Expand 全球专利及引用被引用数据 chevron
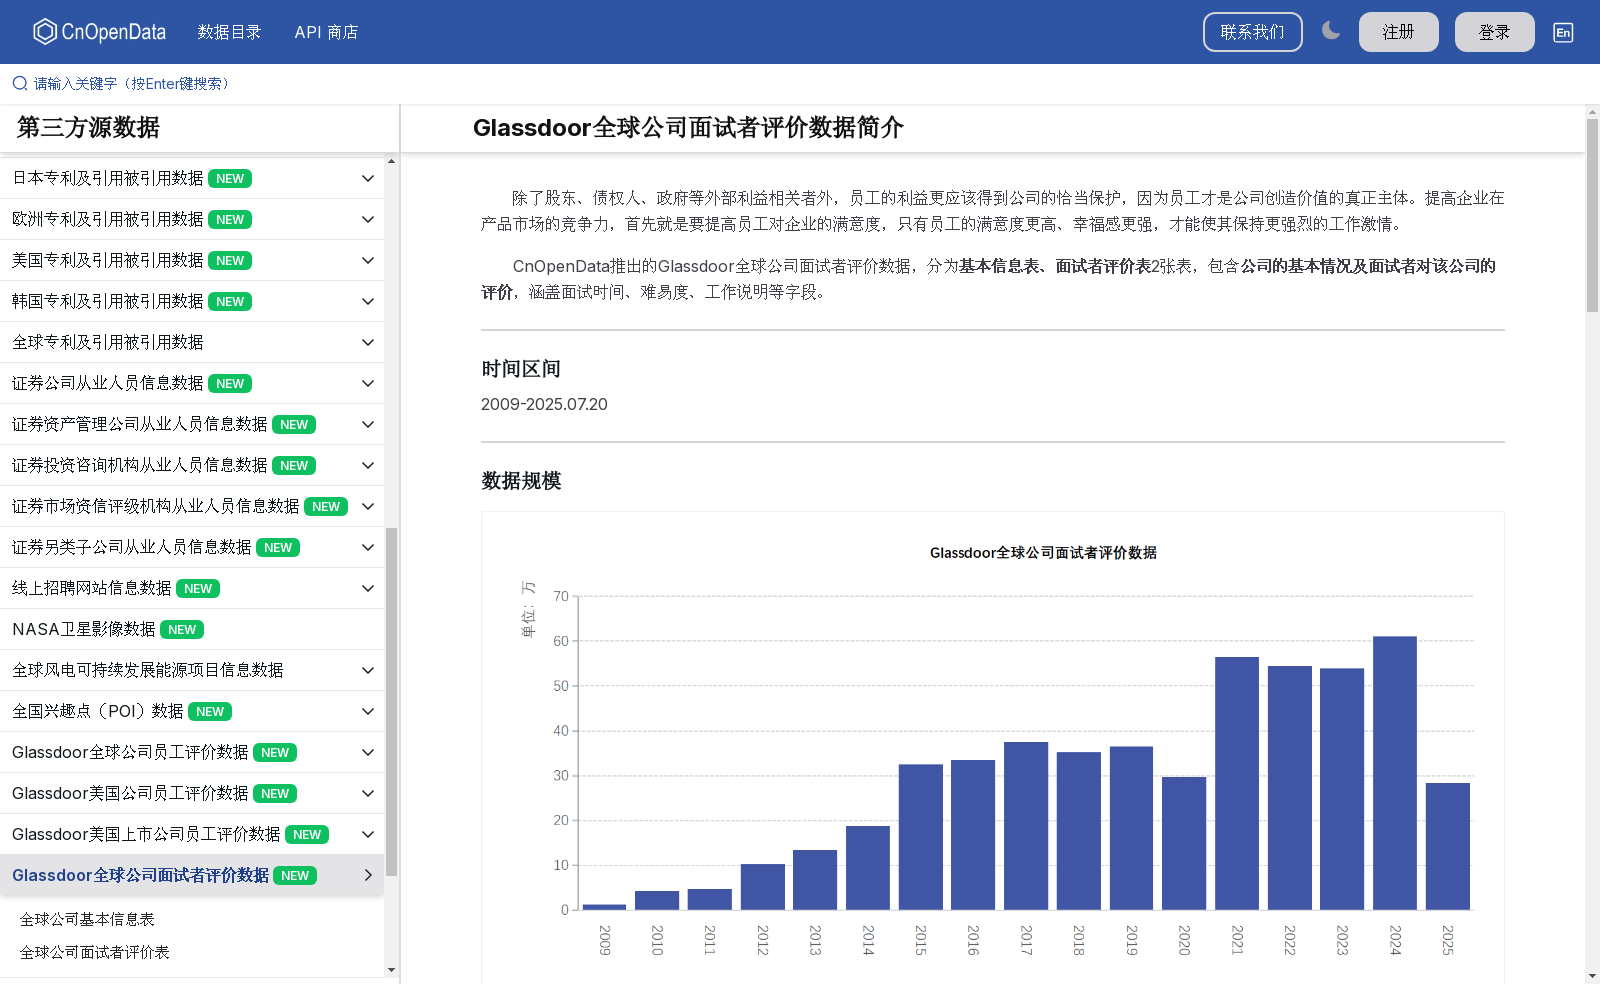 coord(368,342)
